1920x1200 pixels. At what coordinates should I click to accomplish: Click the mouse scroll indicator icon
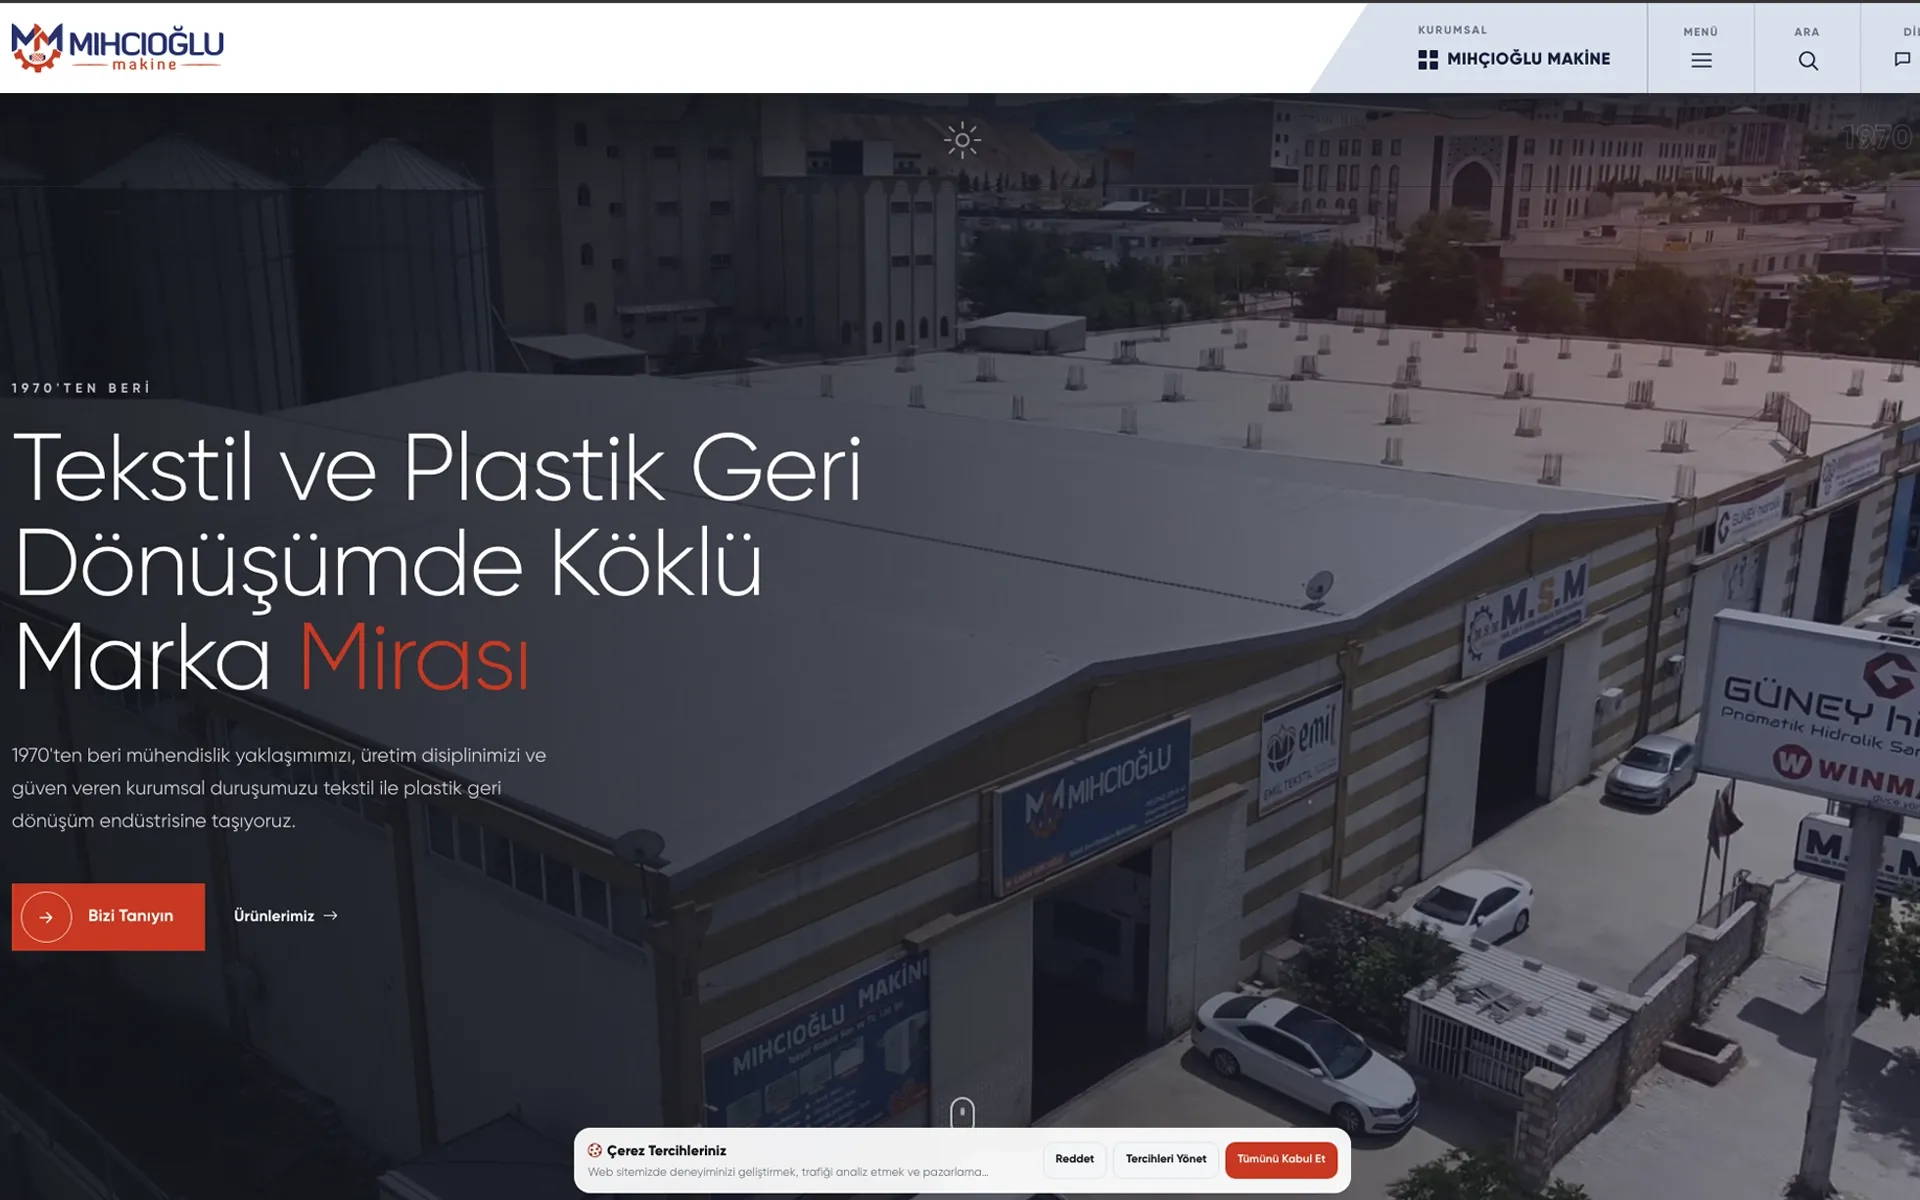pyautogui.click(x=962, y=1112)
